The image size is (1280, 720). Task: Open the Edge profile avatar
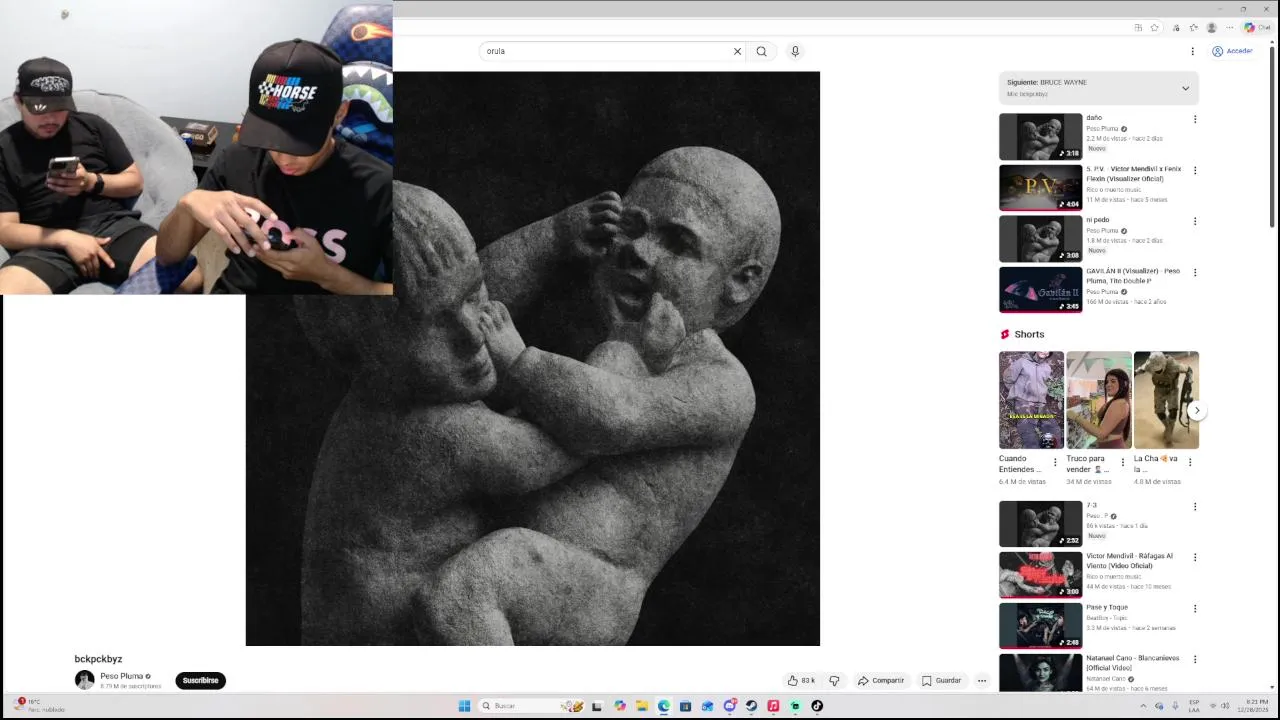pos(1212,28)
